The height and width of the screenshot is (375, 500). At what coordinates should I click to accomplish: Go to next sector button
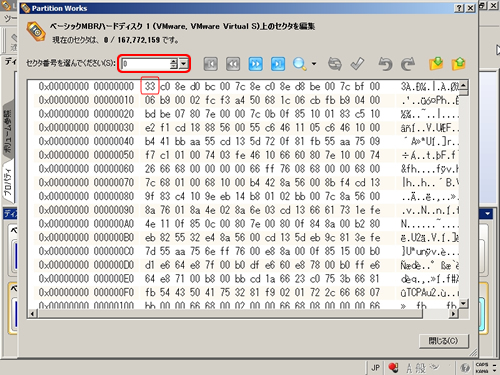255,64
